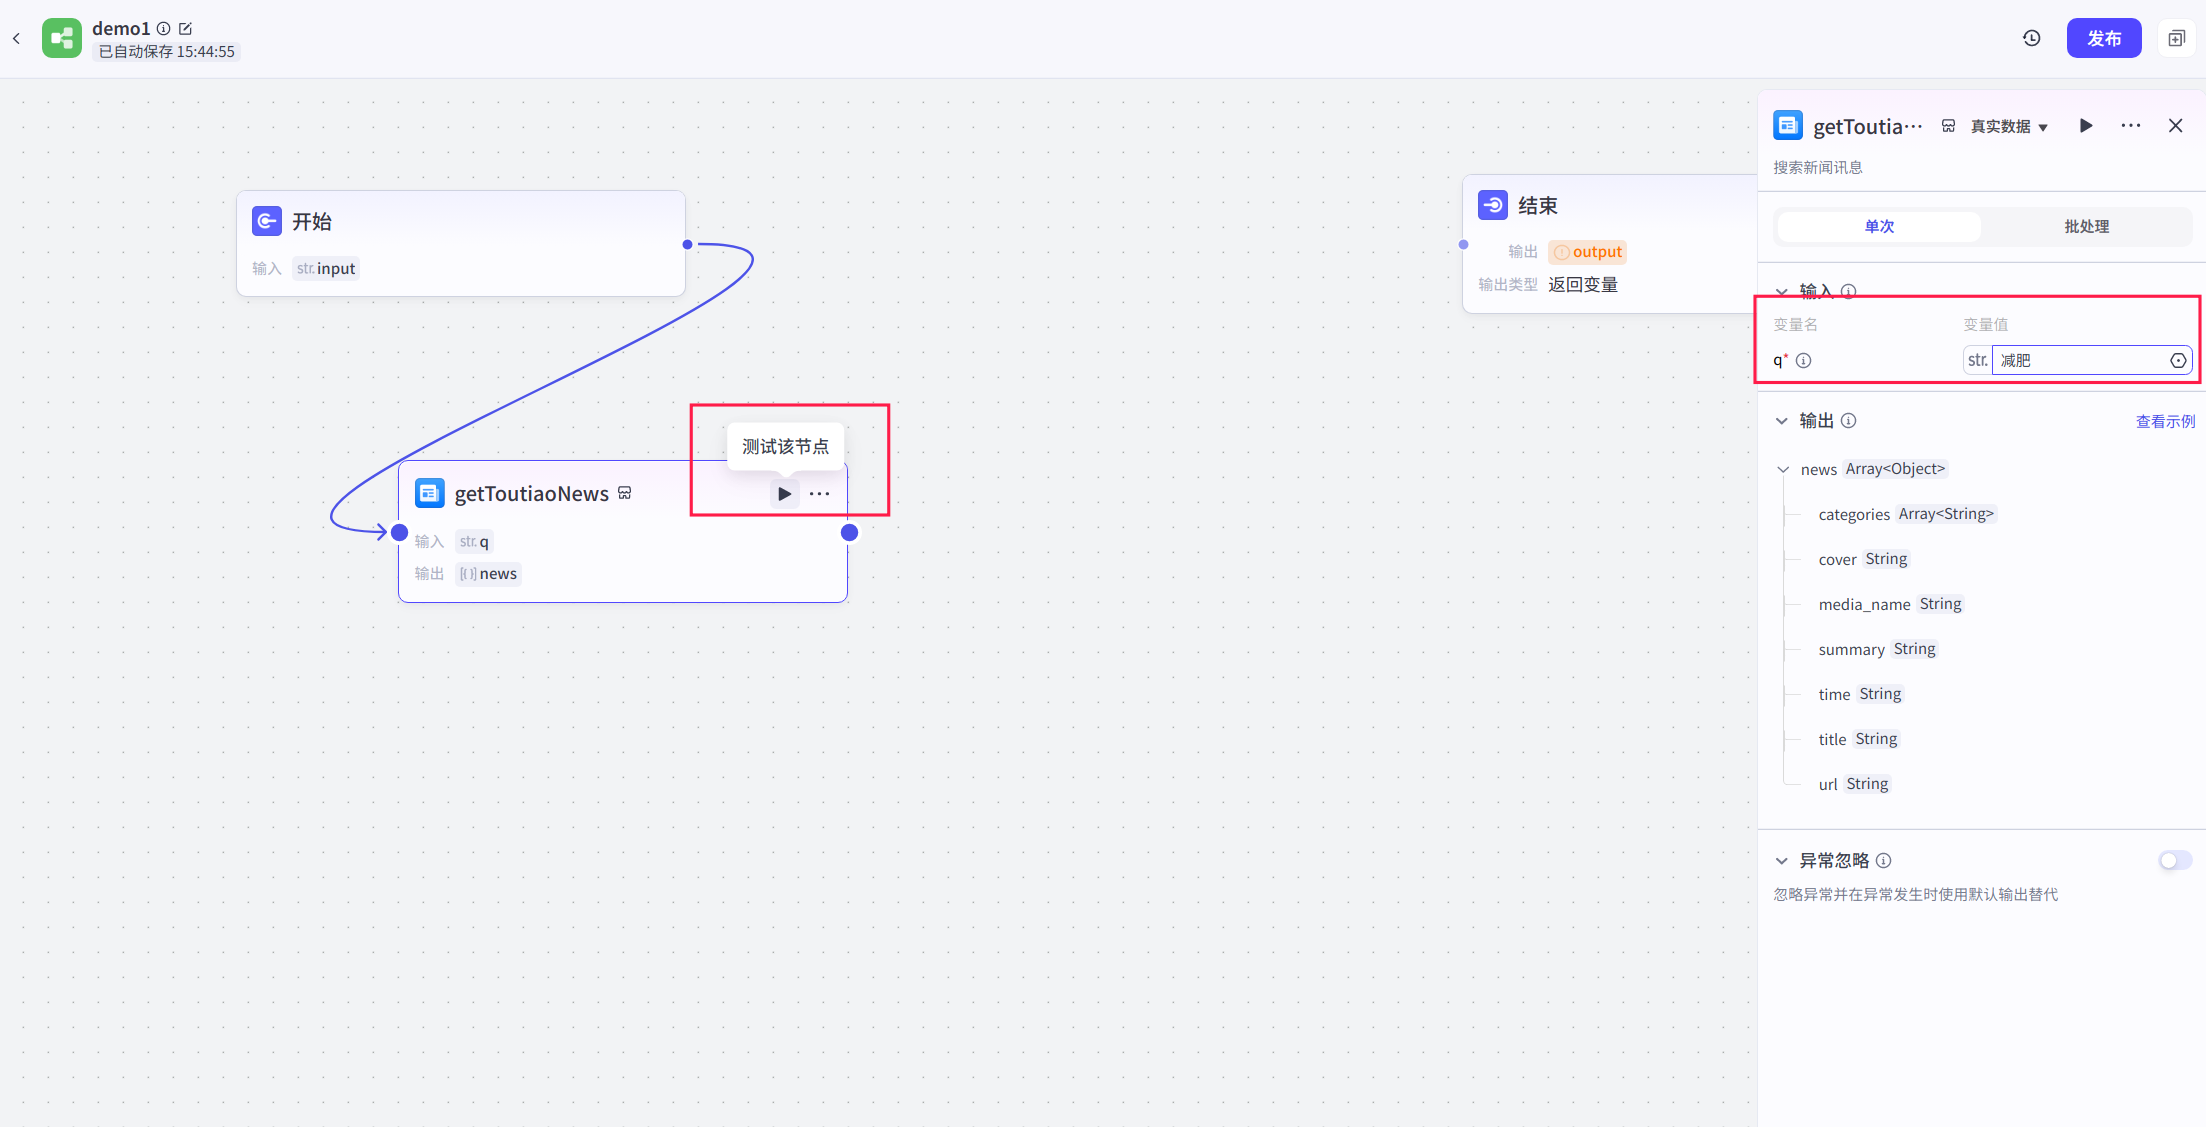Open the 查看示例 link
Viewport: 2206px width, 1127px height.
(2166, 422)
